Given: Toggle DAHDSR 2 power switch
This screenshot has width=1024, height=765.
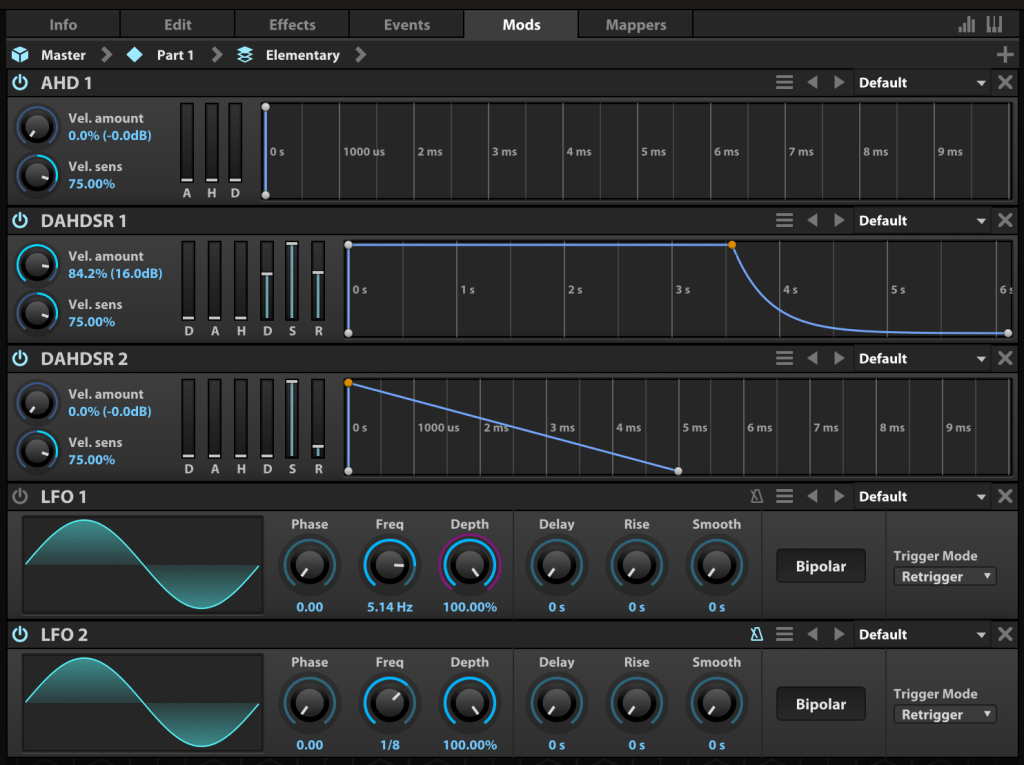Looking at the screenshot, I should pos(20,359).
